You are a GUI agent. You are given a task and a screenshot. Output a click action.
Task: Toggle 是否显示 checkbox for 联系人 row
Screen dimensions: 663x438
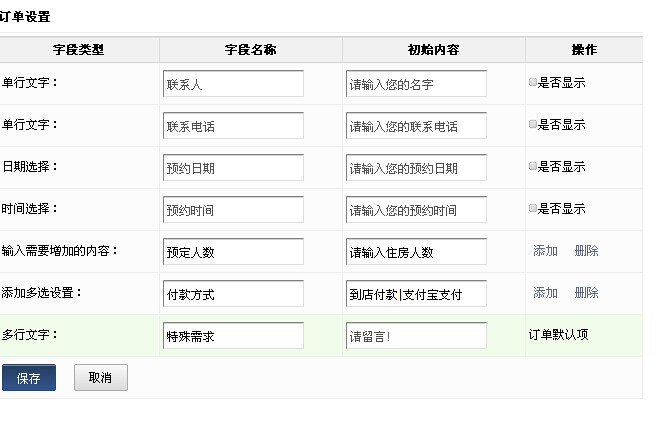tap(533, 83)
